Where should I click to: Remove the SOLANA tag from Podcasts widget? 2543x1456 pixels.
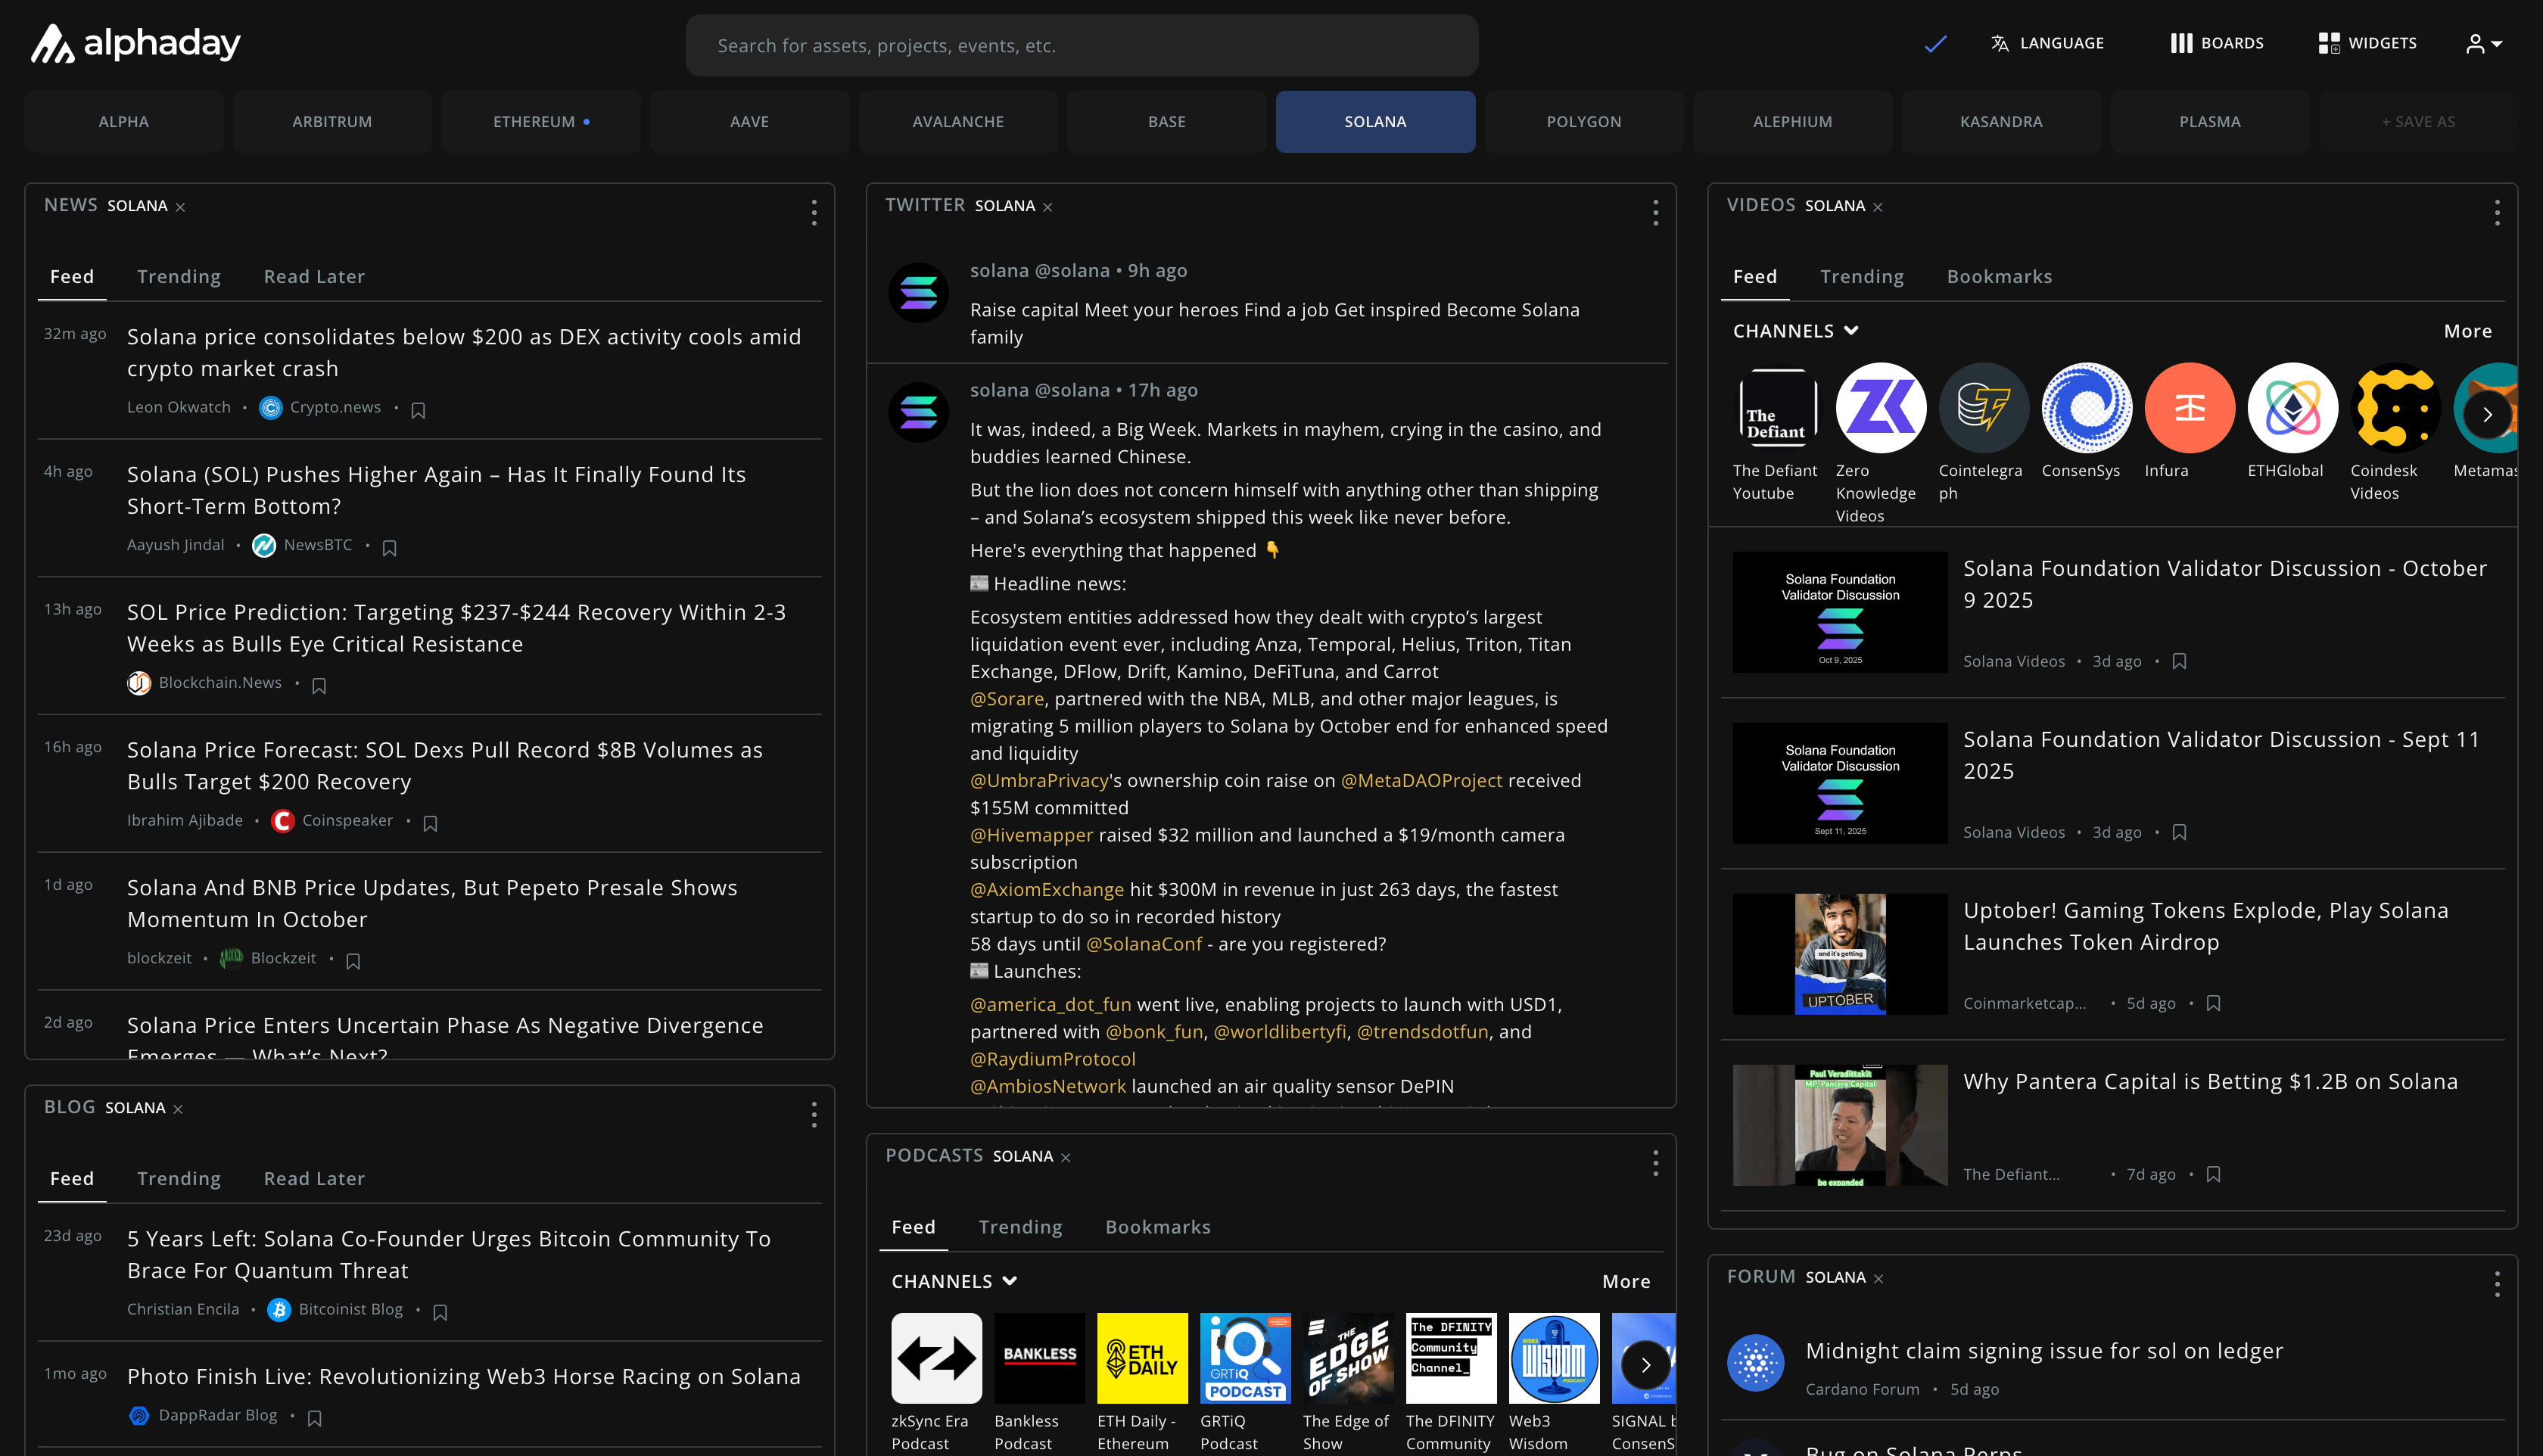coord(1066,1158)
